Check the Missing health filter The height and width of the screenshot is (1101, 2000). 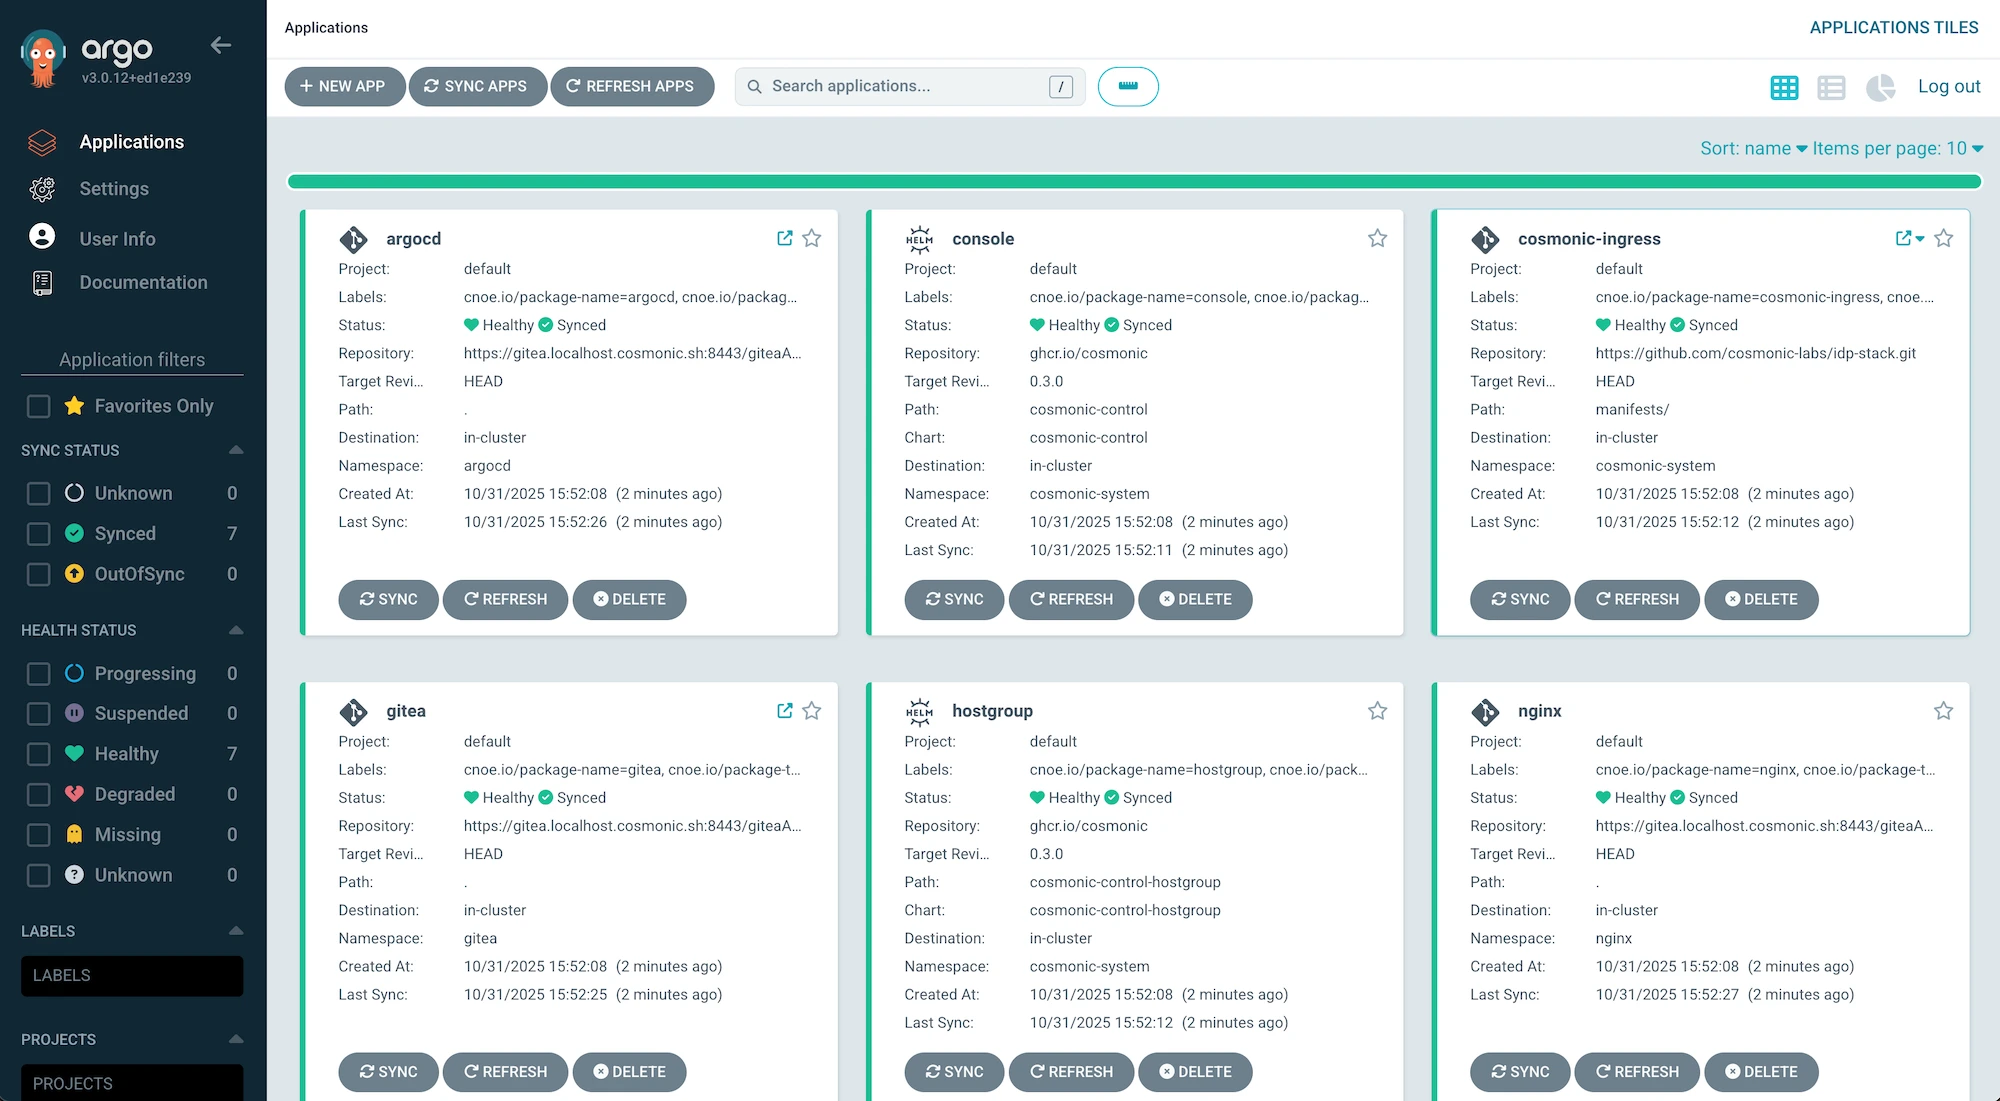point(38,835)
